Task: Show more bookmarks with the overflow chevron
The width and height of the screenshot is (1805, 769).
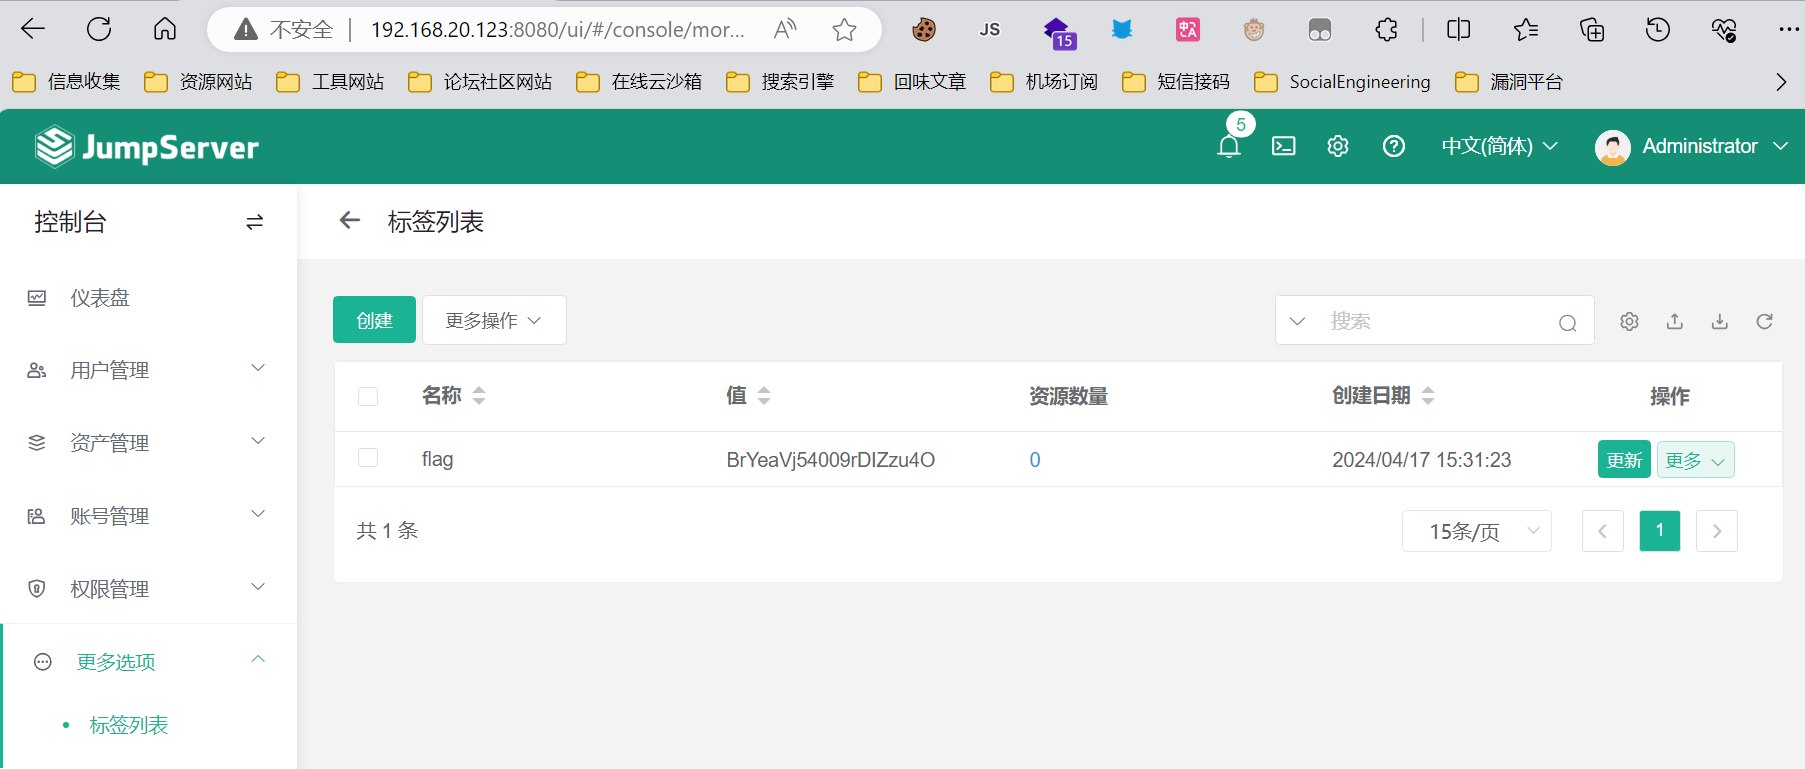Action: pyautogui.click(x=1781, y=82)
